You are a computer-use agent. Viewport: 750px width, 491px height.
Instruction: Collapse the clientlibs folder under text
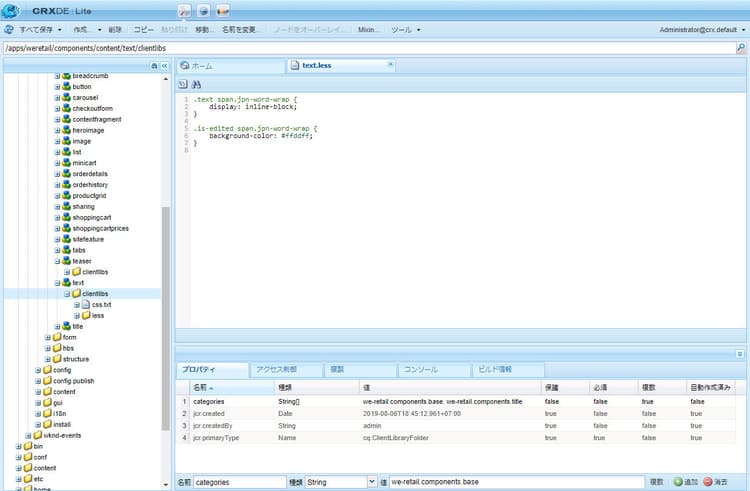point(67,293)
